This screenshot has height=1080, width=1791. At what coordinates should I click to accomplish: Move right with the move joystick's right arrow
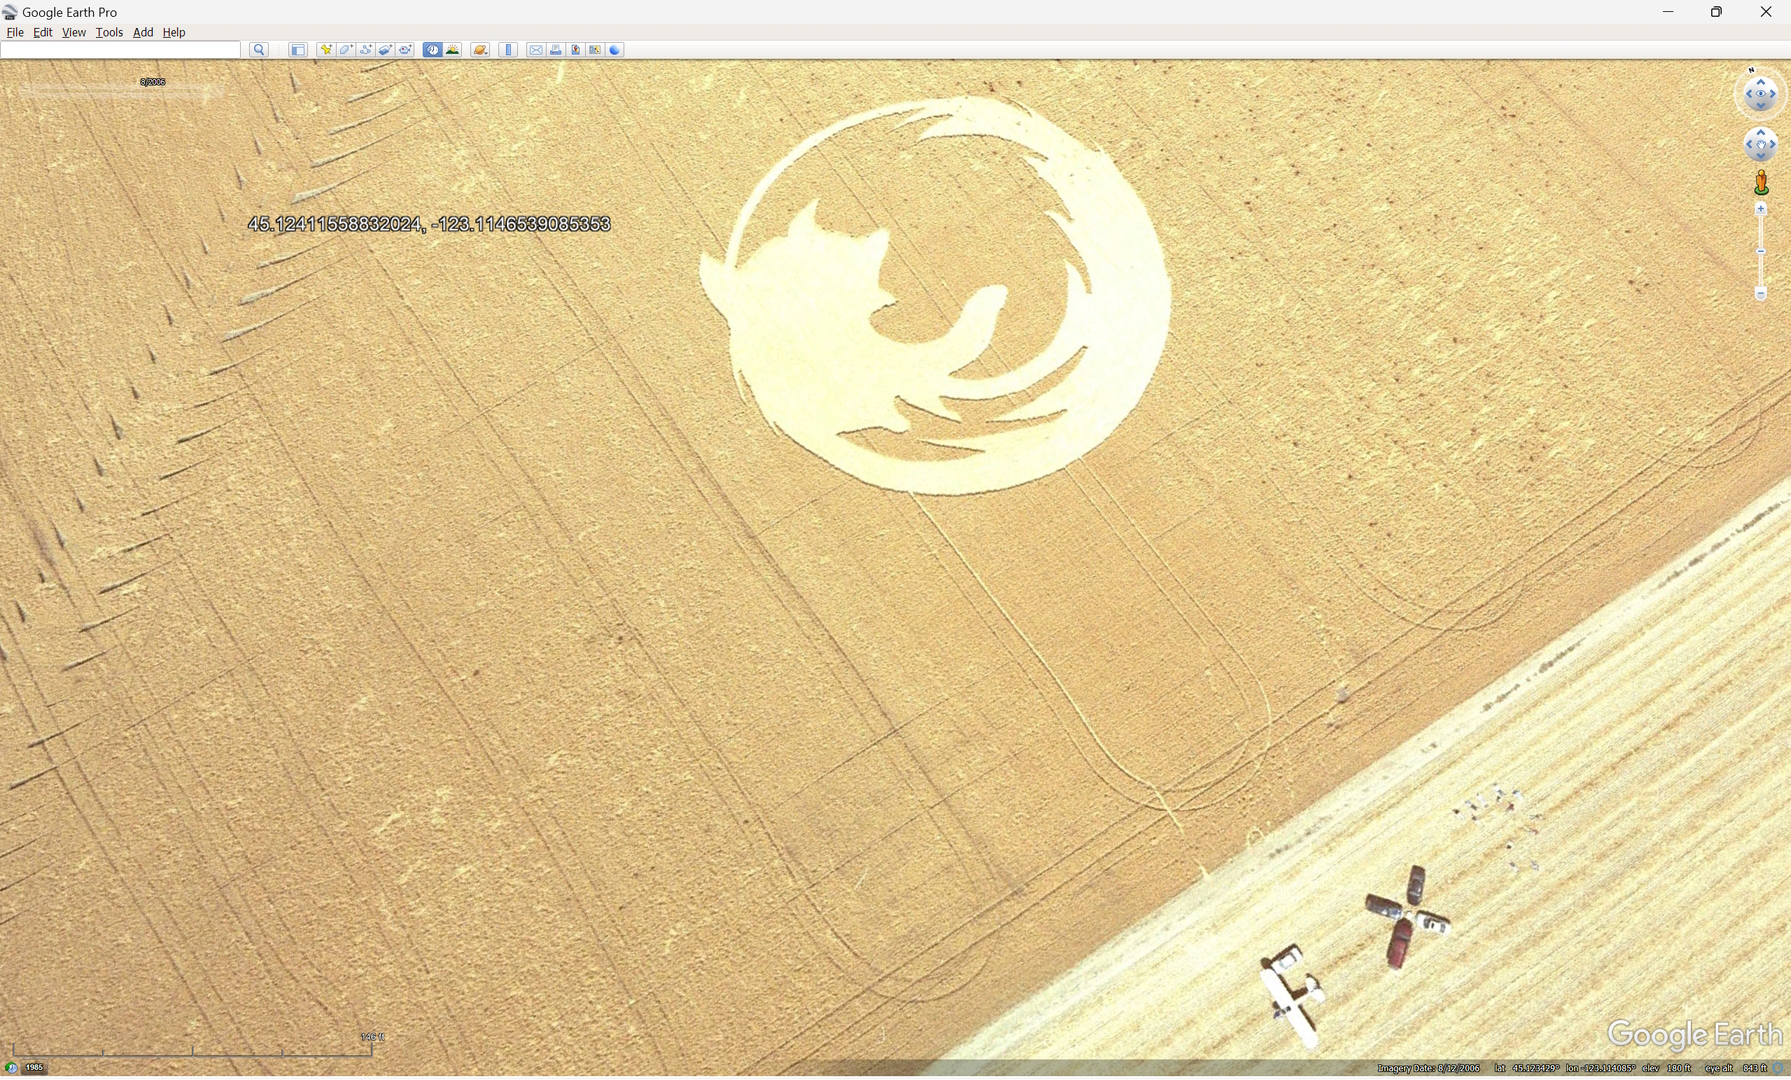pyautogui.click(x=1773, y=145)
